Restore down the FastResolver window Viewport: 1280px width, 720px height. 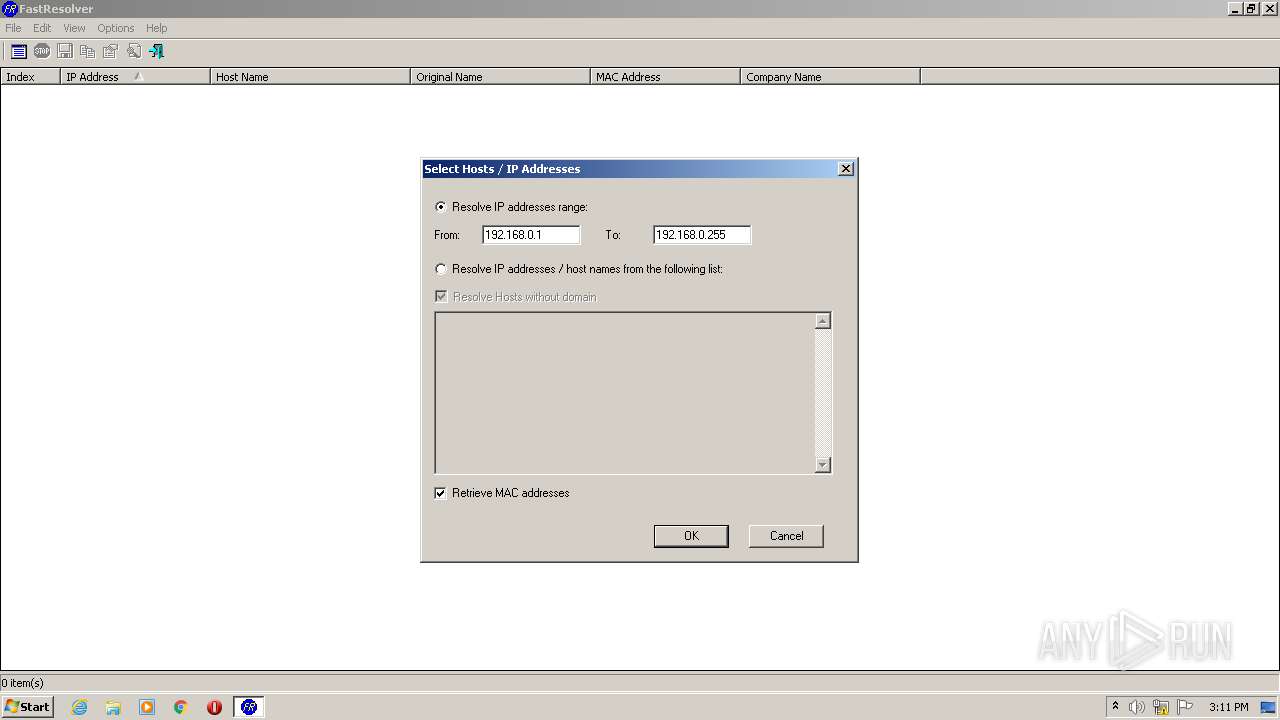(1251, 9)
